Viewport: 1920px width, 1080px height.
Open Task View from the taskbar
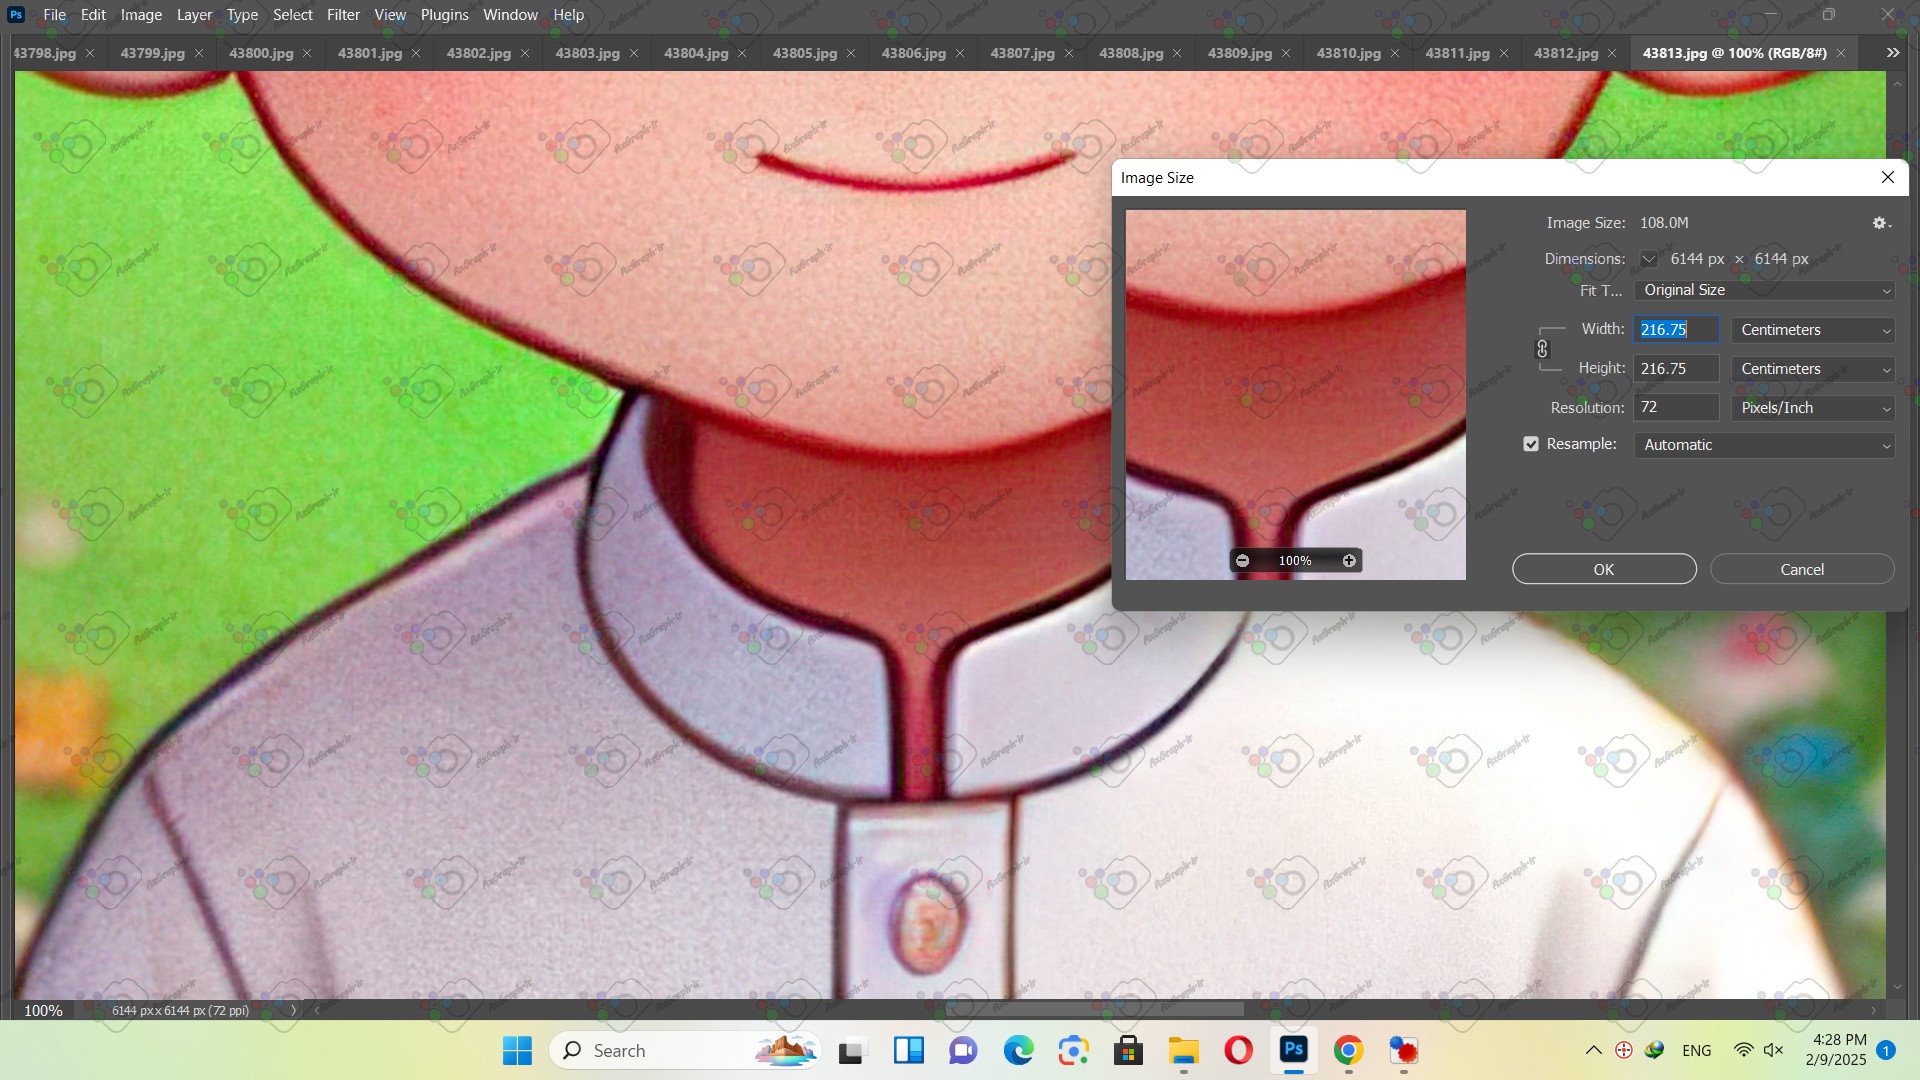point(851,1051)
